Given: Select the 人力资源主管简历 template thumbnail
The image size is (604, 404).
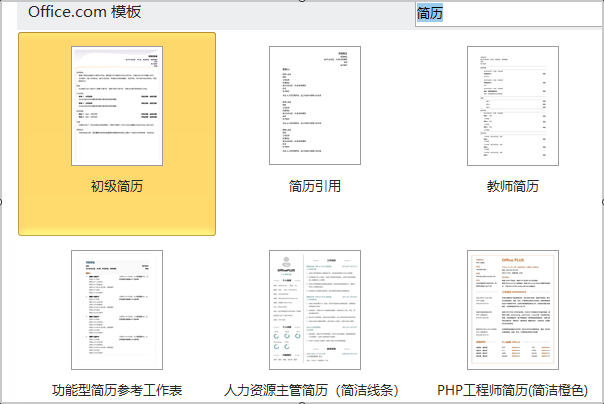Looking at the screenshot, I should (x=315, y=310).
